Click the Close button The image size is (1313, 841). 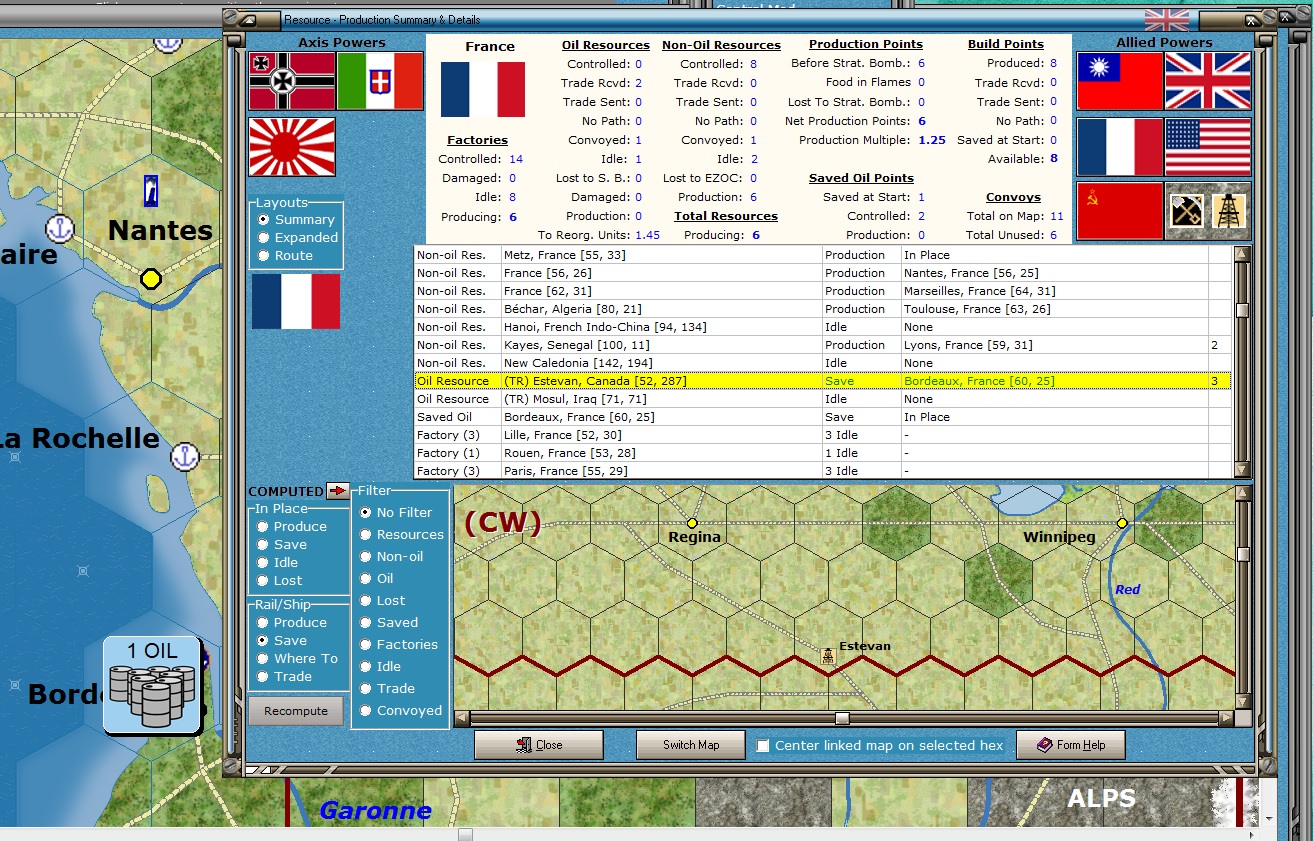(539, 745)
